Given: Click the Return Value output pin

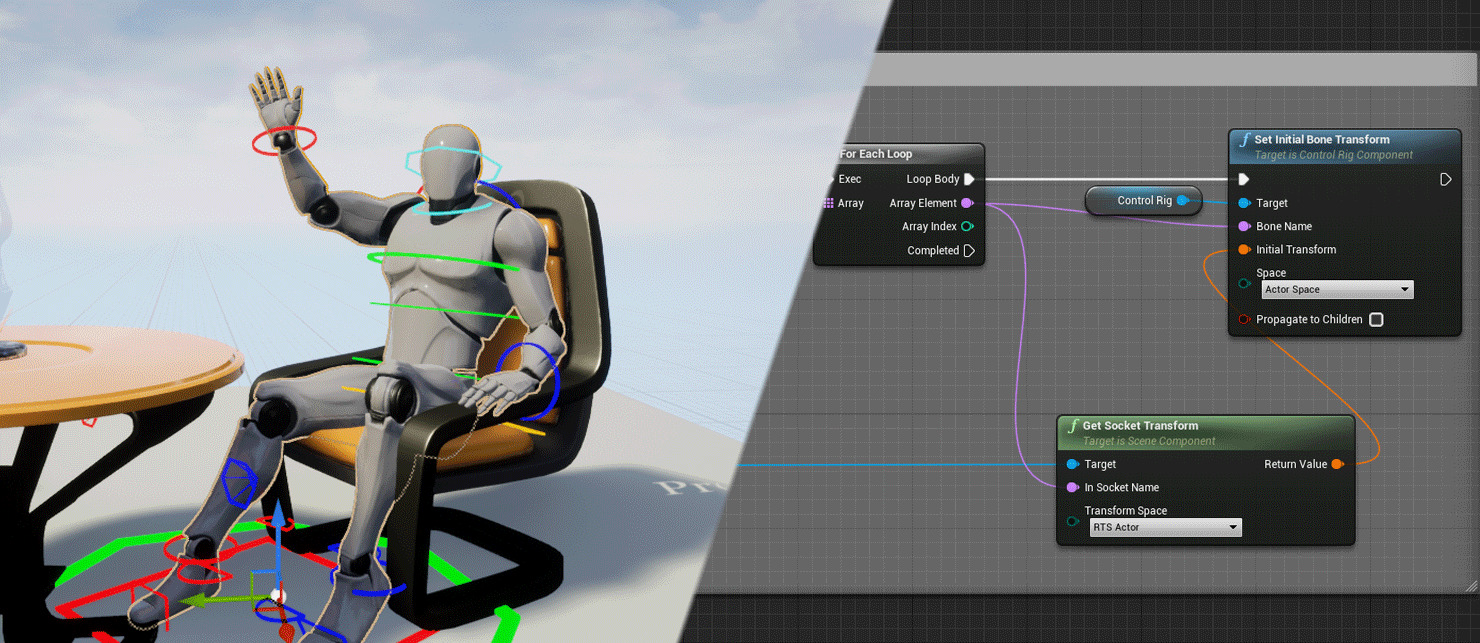Looking at the screenshot, I should (1338, 464).
